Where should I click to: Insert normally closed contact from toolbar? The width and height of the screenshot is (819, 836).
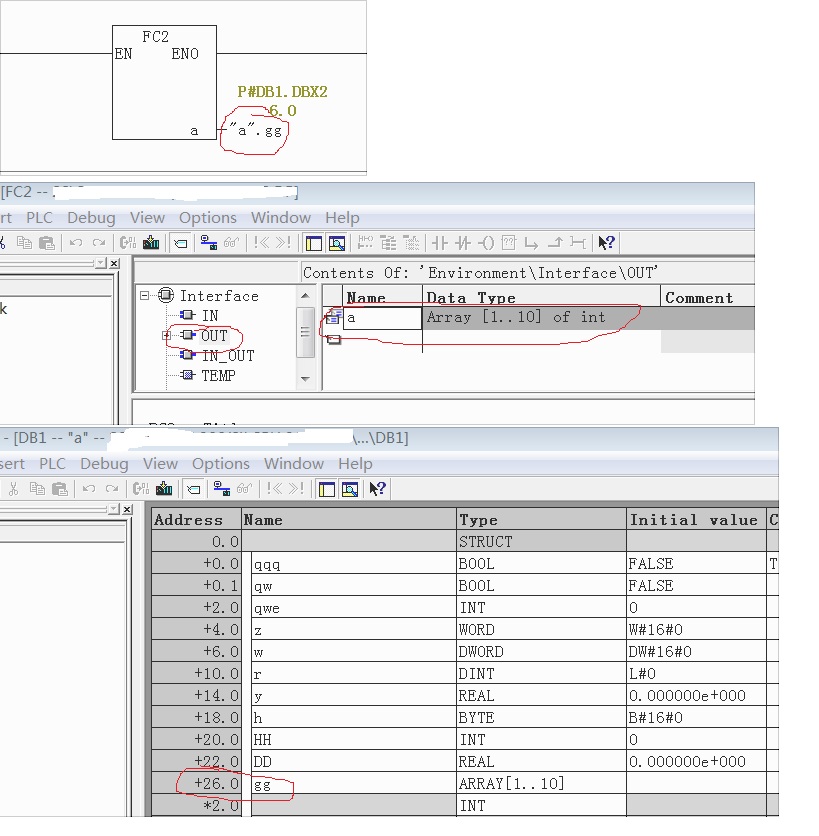pos(463,243)
